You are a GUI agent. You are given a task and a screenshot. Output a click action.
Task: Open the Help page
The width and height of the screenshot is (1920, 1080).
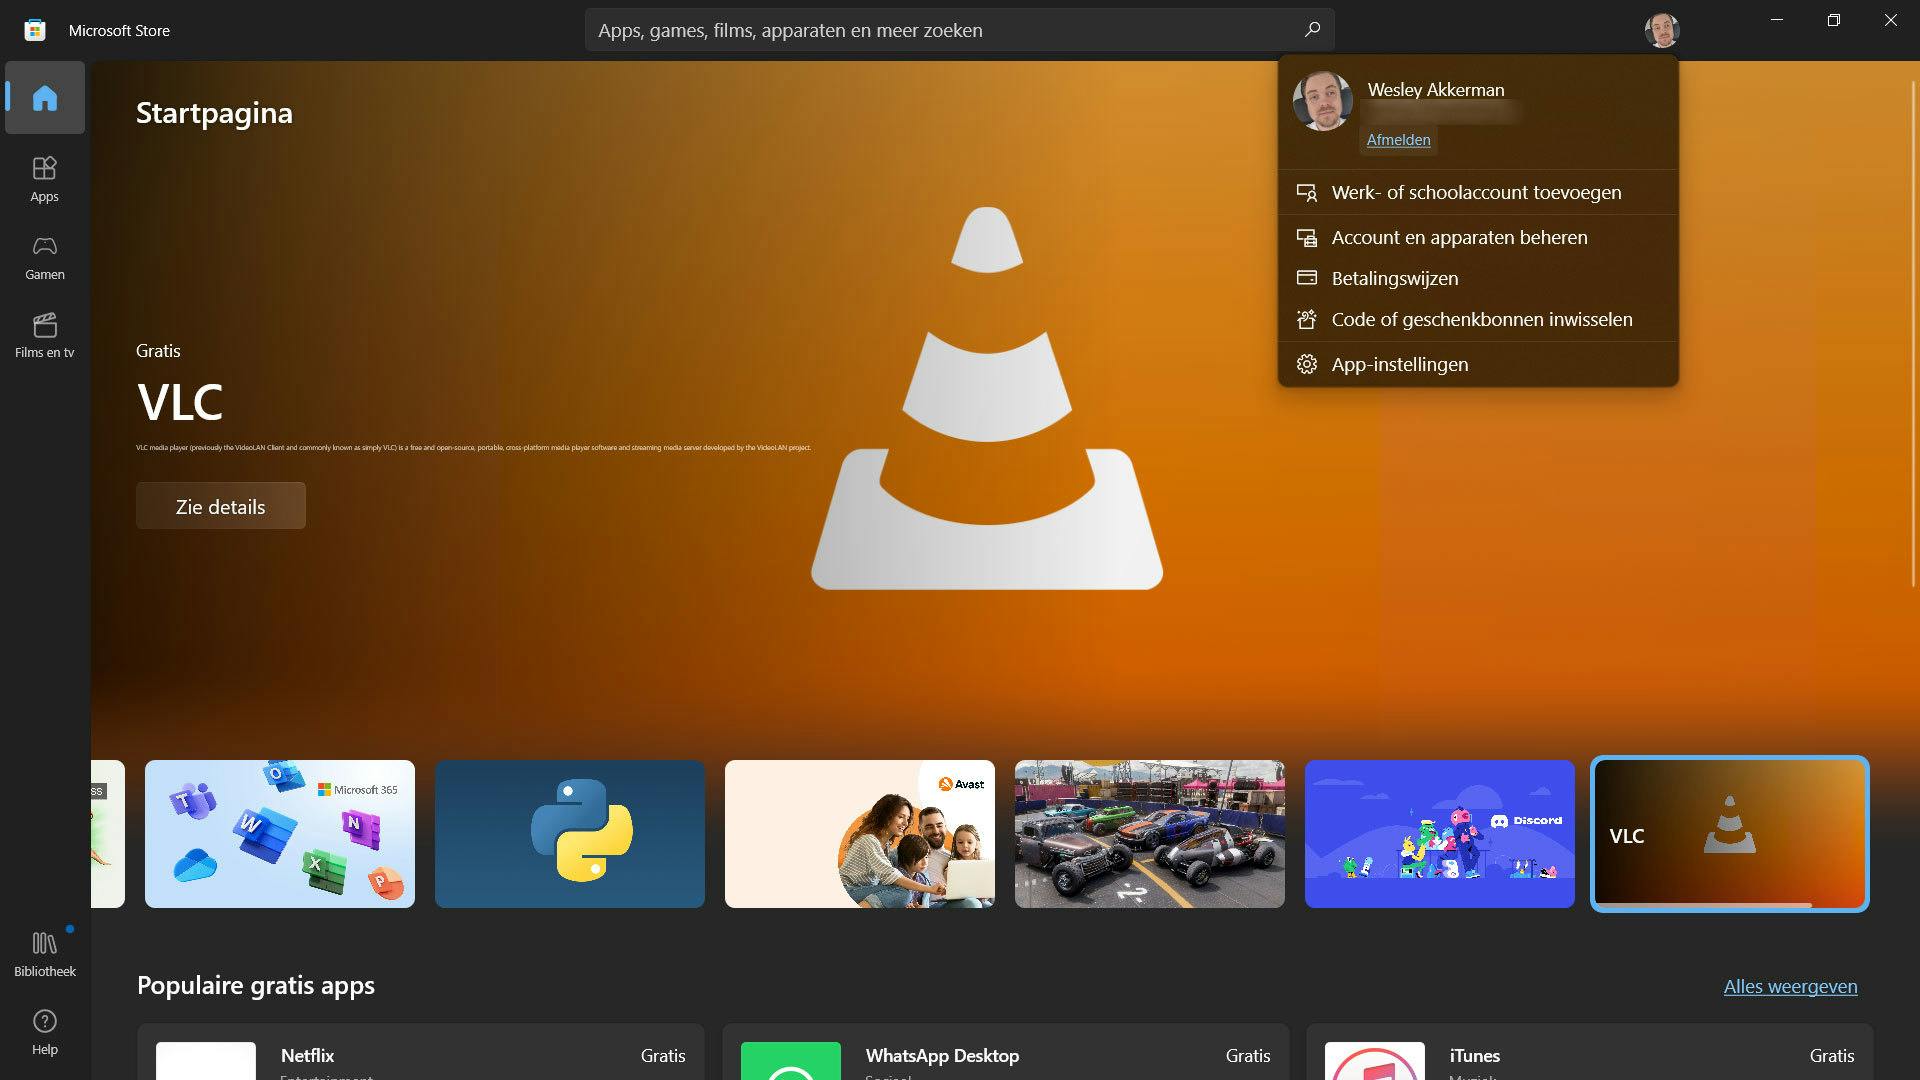pos(44,1032)
